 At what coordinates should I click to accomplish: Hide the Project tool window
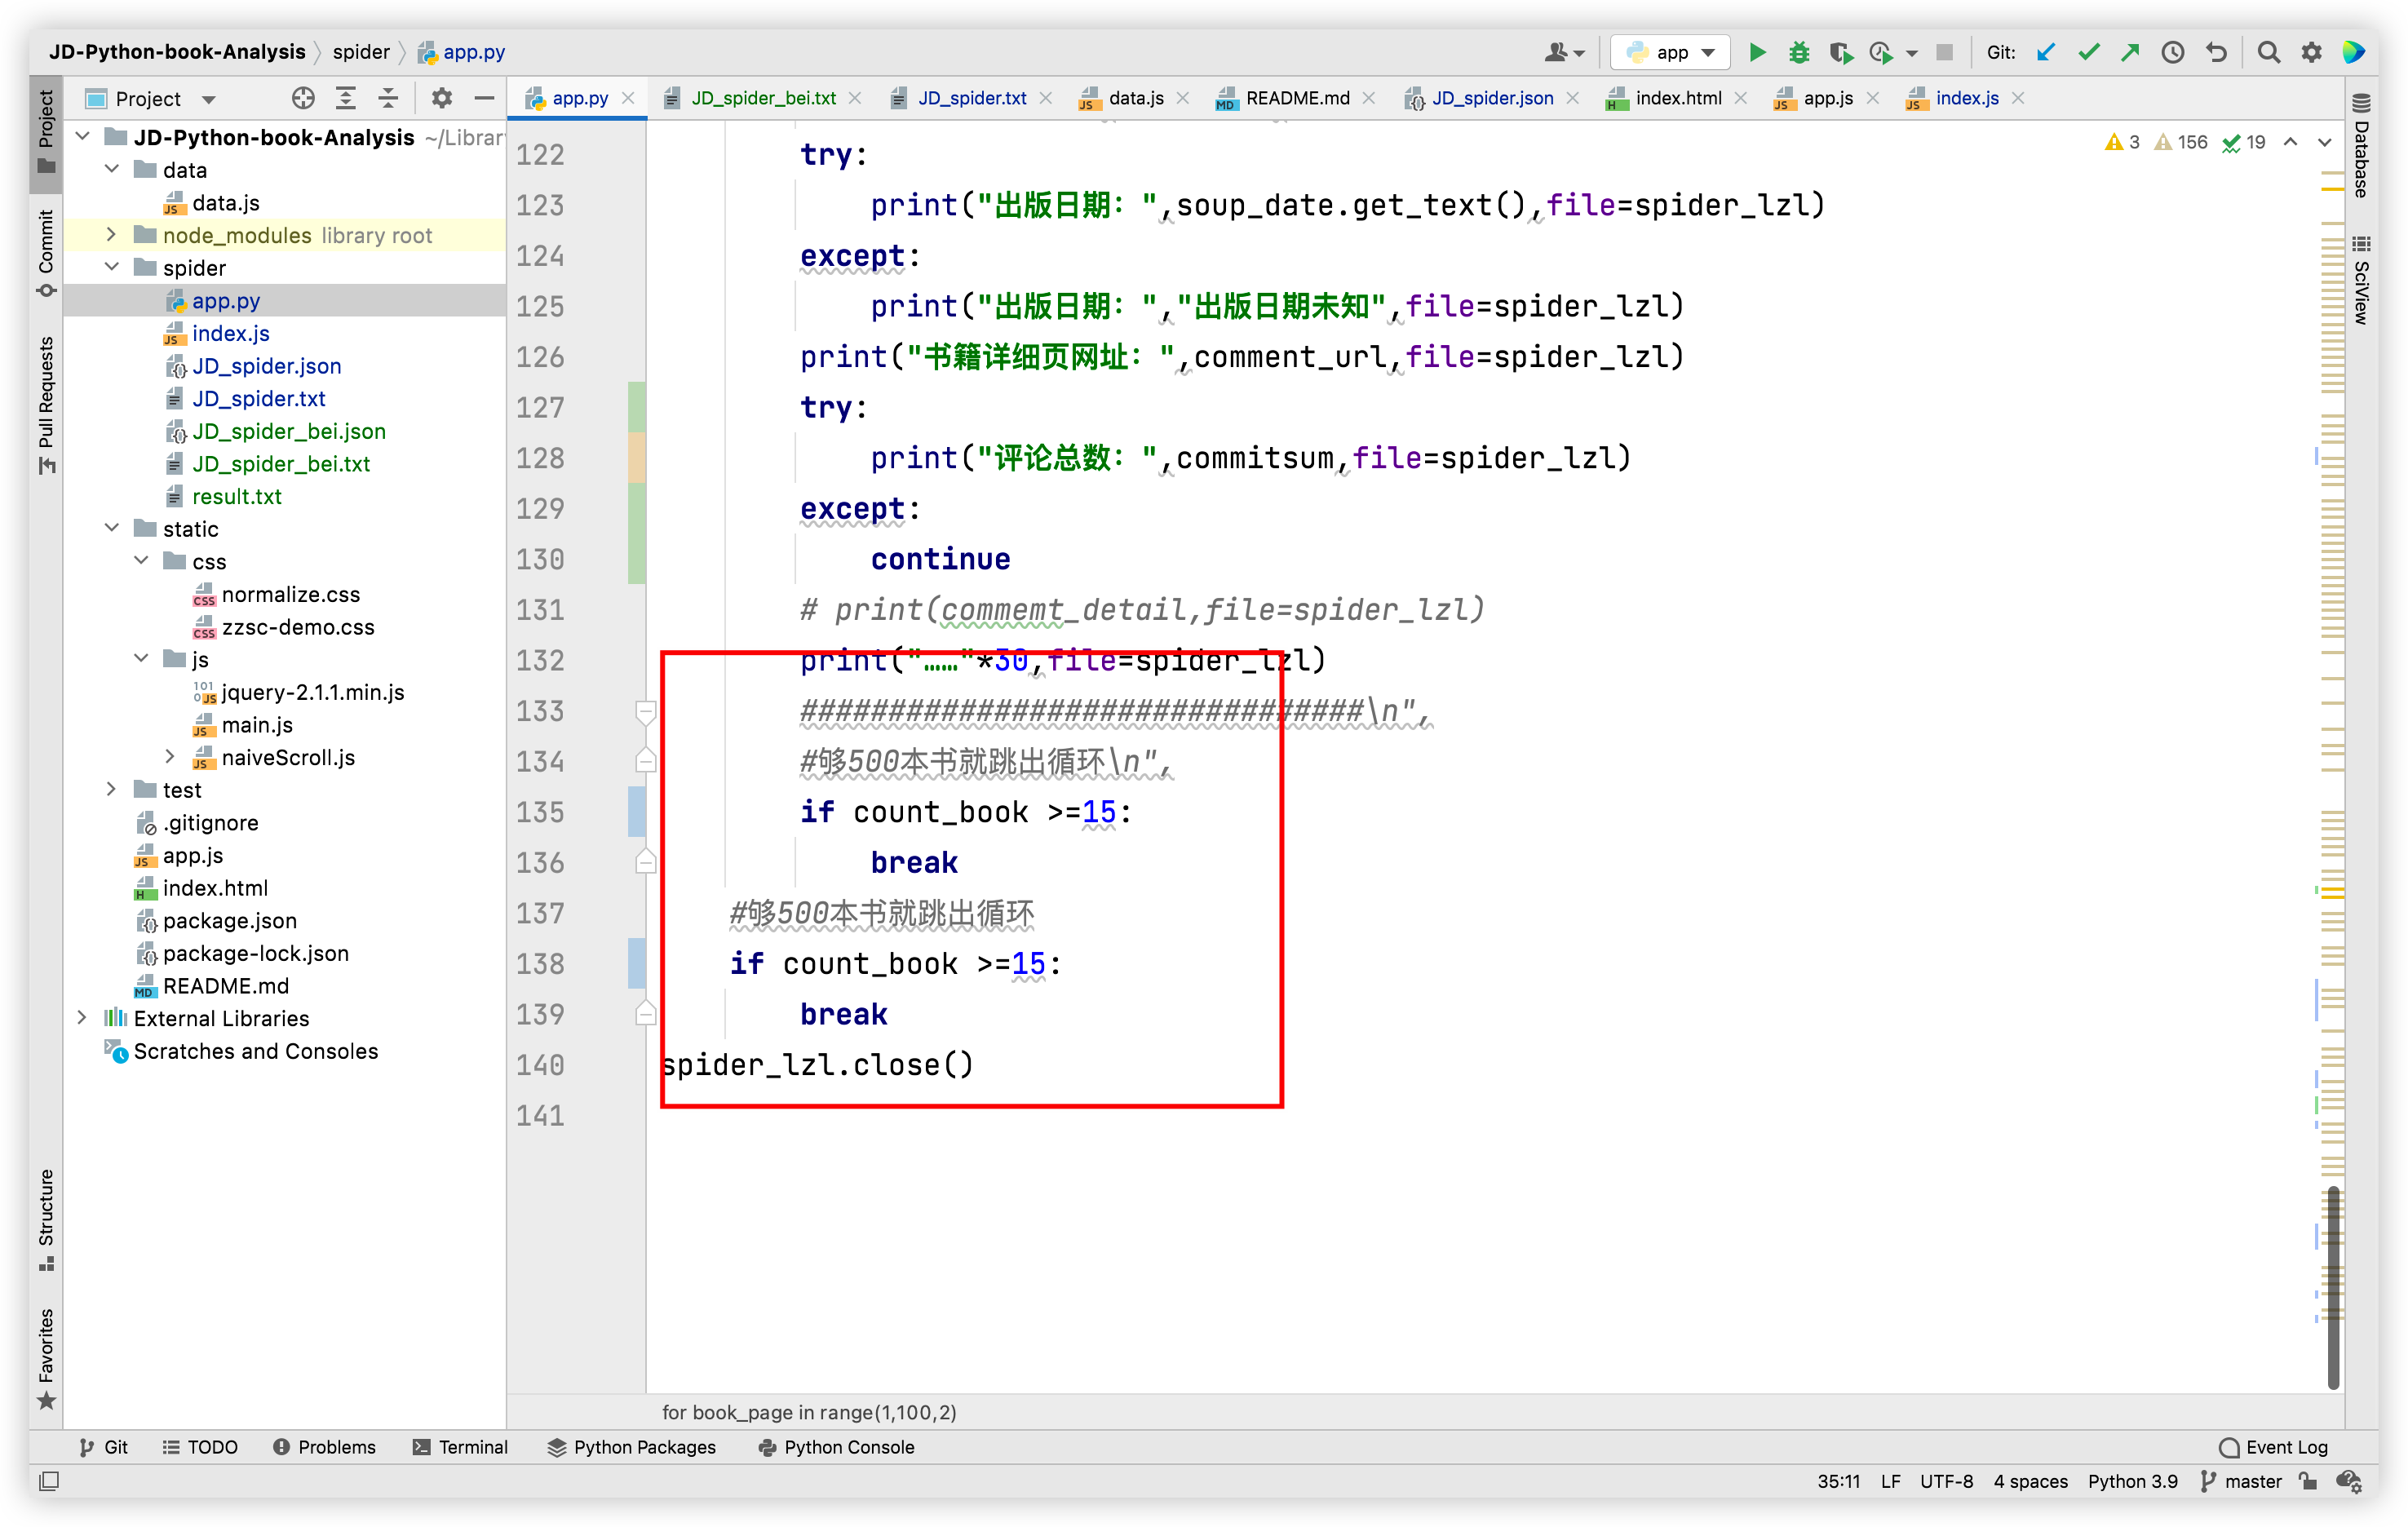(484, 98)
